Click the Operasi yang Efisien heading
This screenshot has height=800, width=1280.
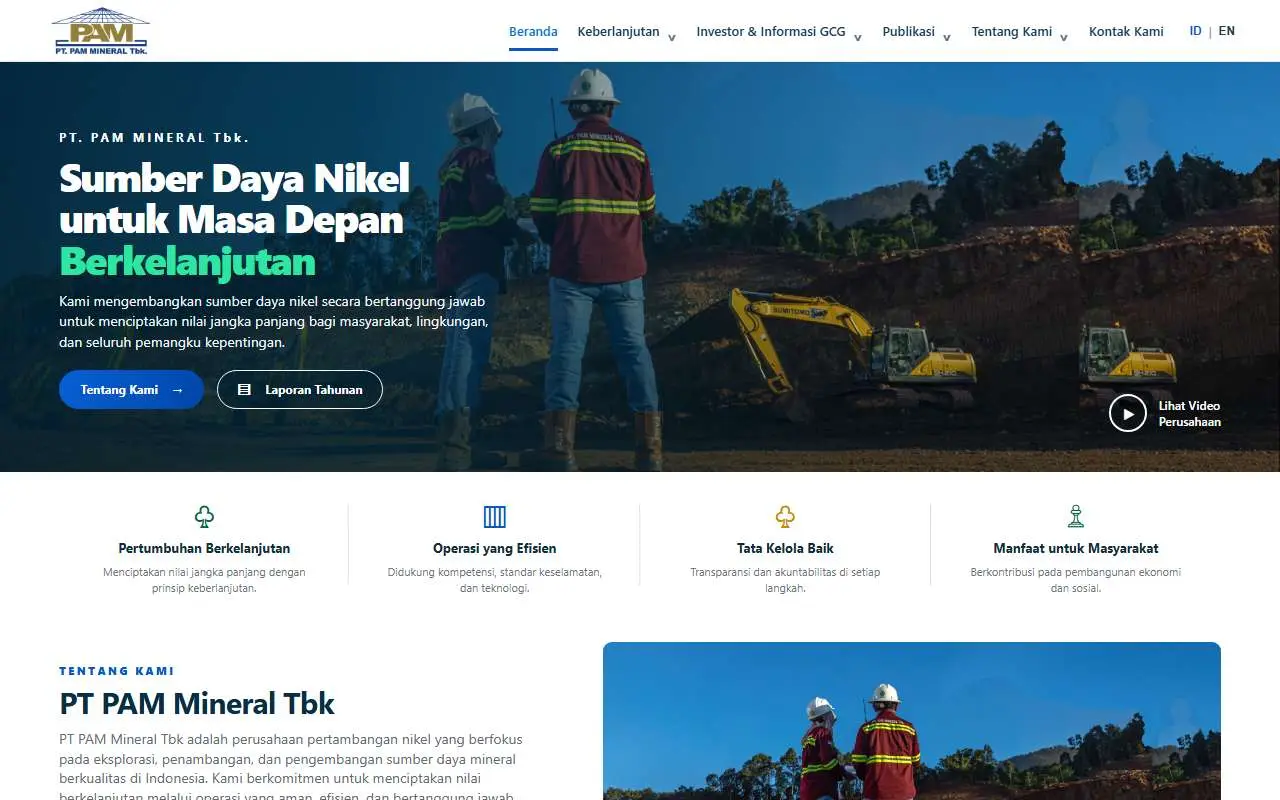coord(495,548)
